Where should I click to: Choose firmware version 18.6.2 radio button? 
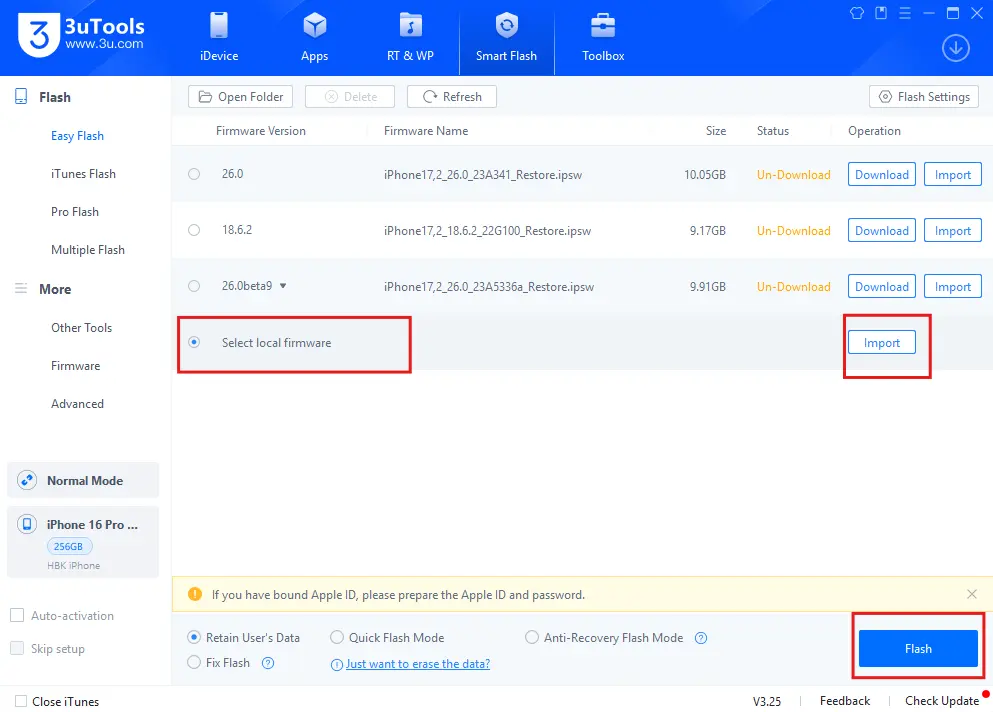click(194, 230)
